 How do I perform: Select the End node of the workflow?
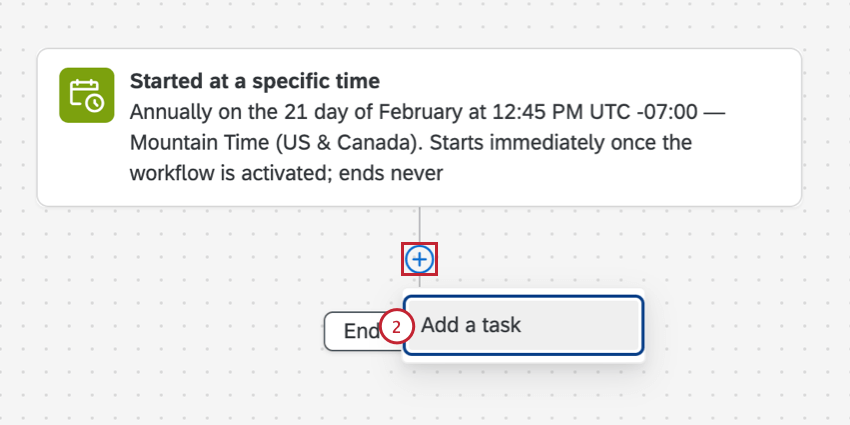pos(352,331)
